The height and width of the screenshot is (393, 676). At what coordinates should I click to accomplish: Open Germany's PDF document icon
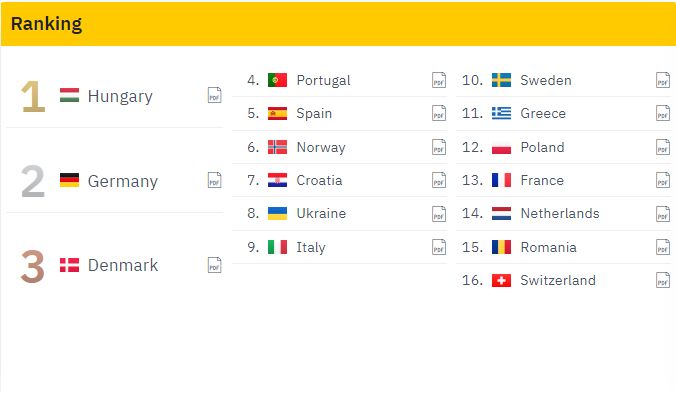pos(215,180)
